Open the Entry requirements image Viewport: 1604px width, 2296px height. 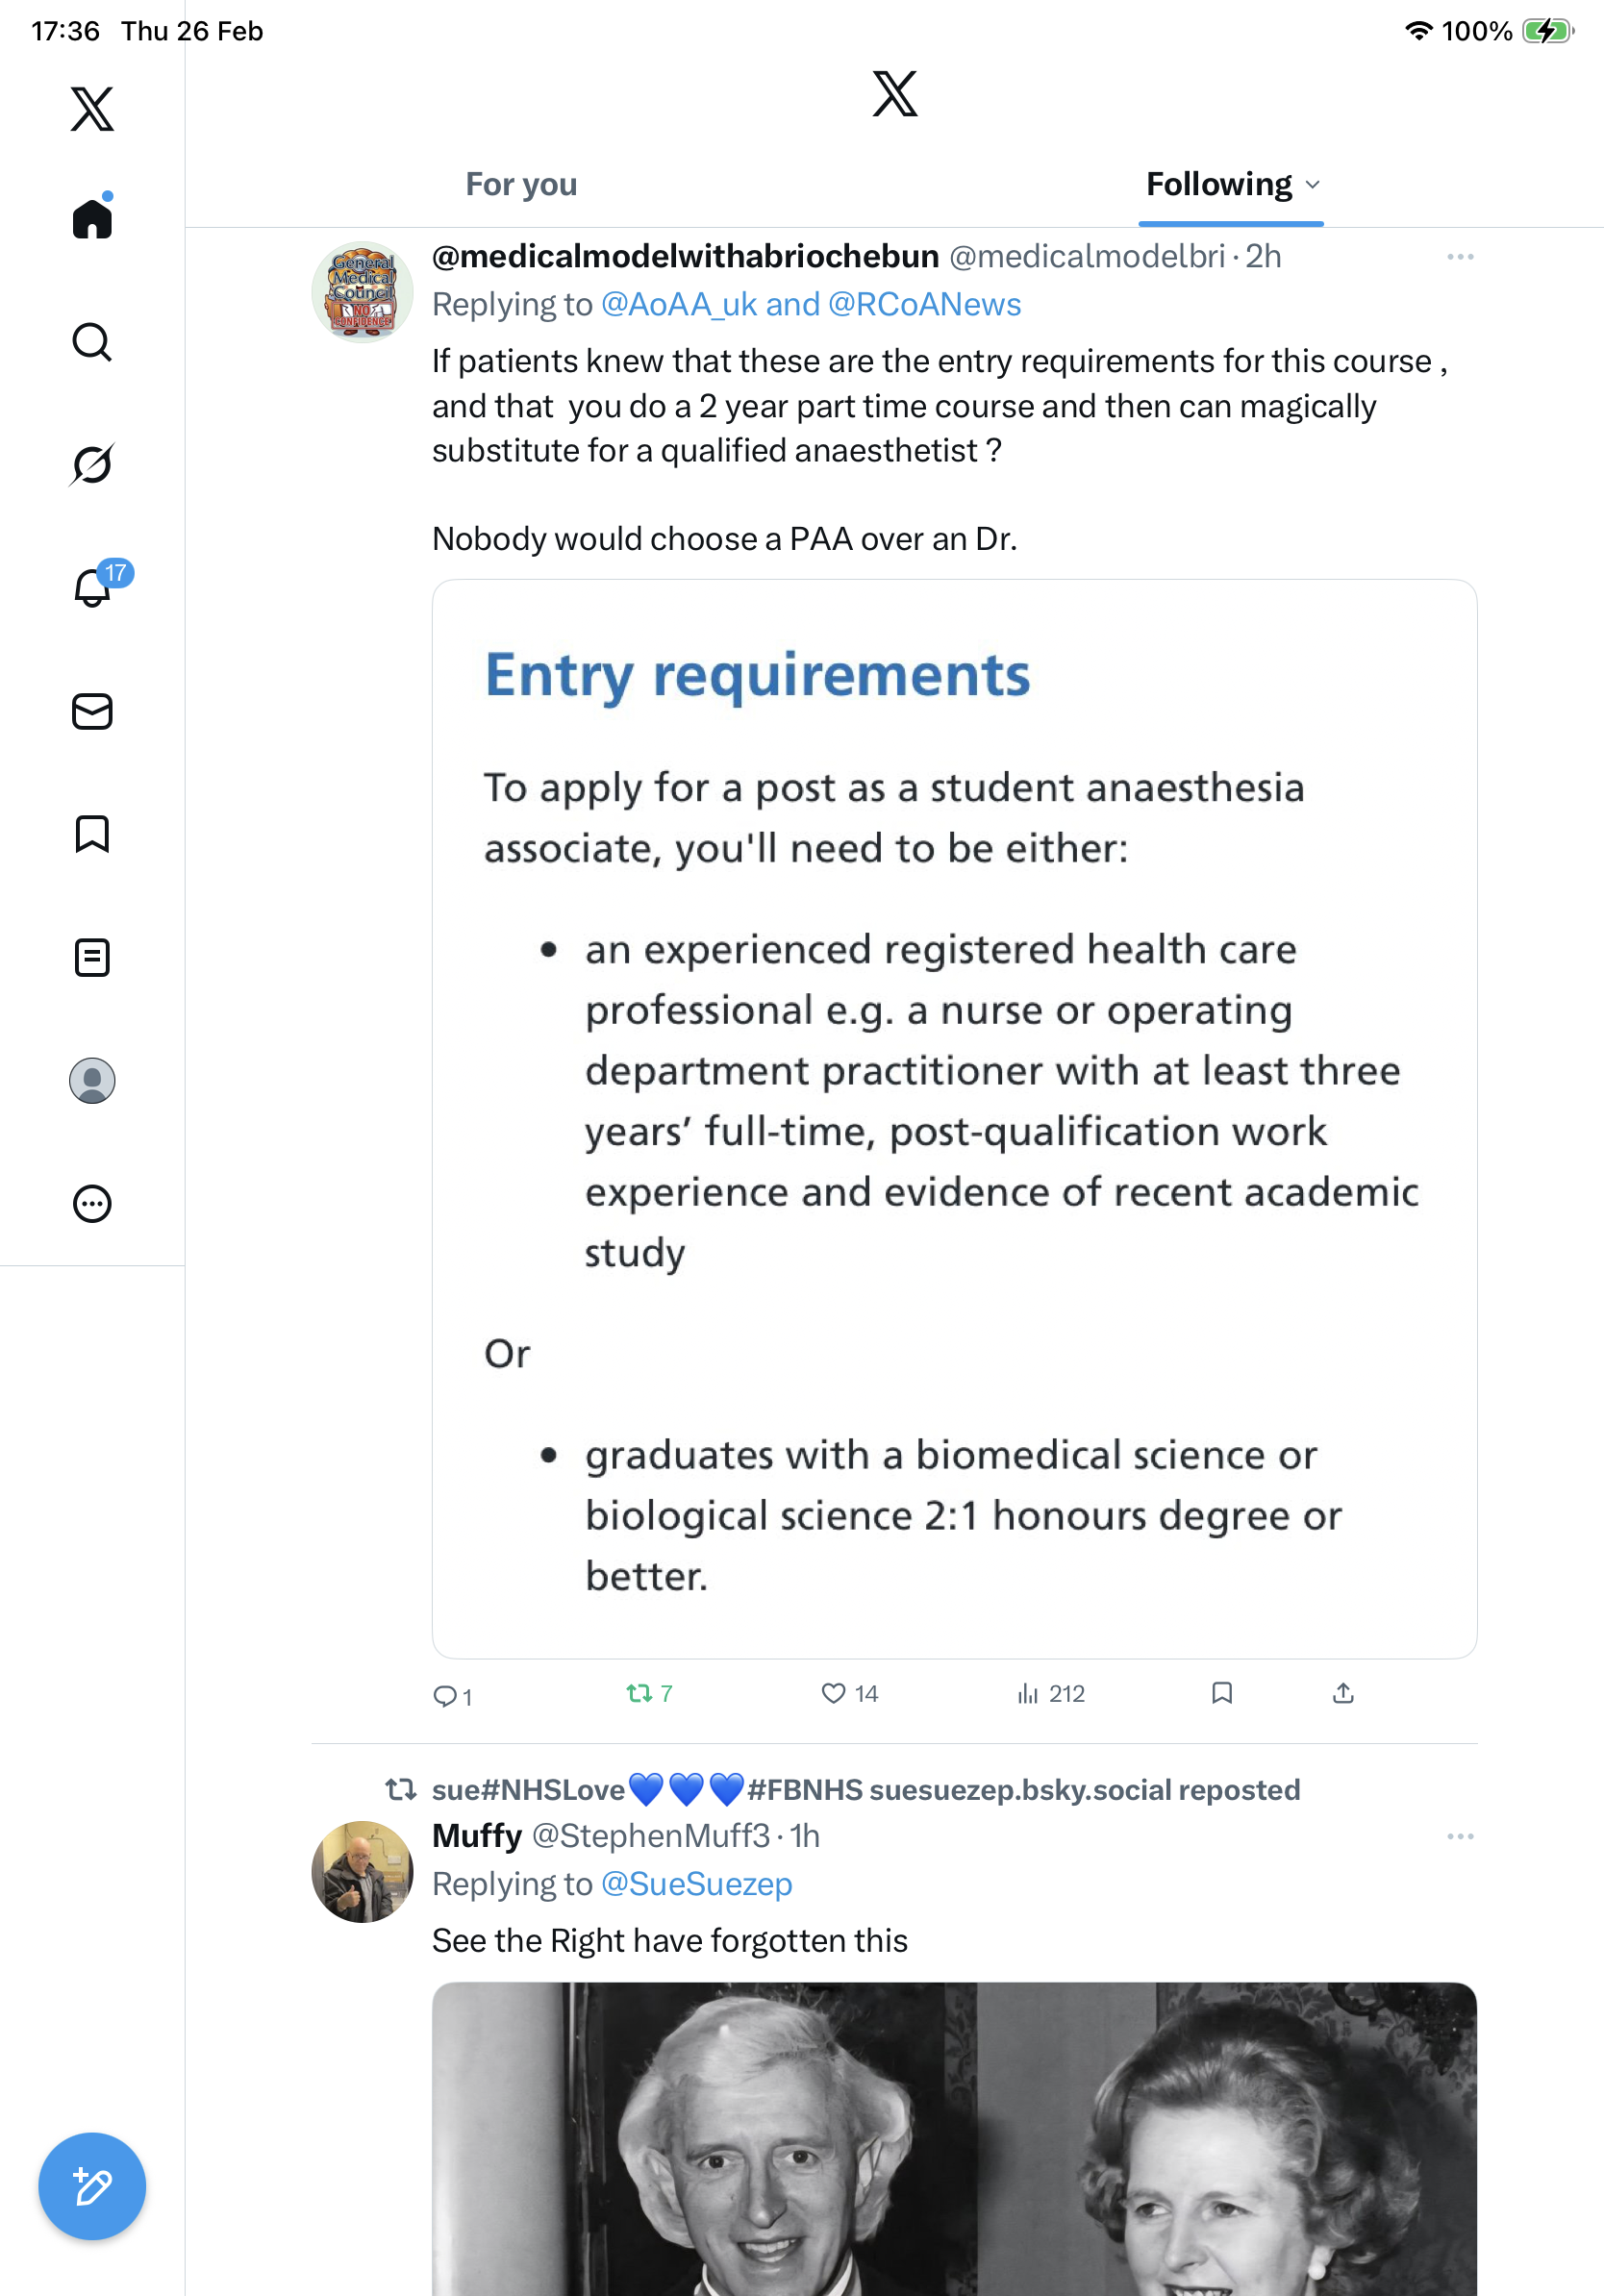pos(954,1118)
